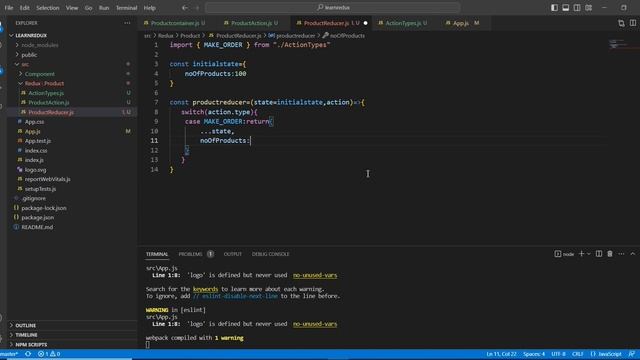Open terminal panel more actions ellipsis
This screenshot has height=360, width=640.
pos(621,254)
